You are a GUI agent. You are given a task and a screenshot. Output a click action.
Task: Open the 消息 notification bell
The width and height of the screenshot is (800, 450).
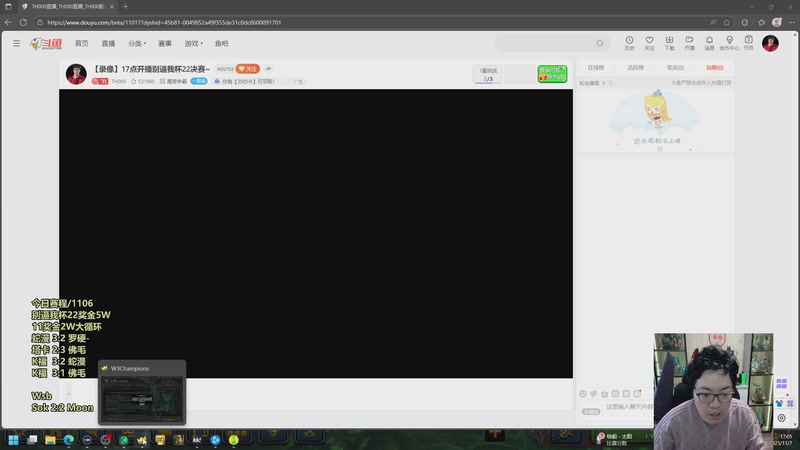[709, 43]
